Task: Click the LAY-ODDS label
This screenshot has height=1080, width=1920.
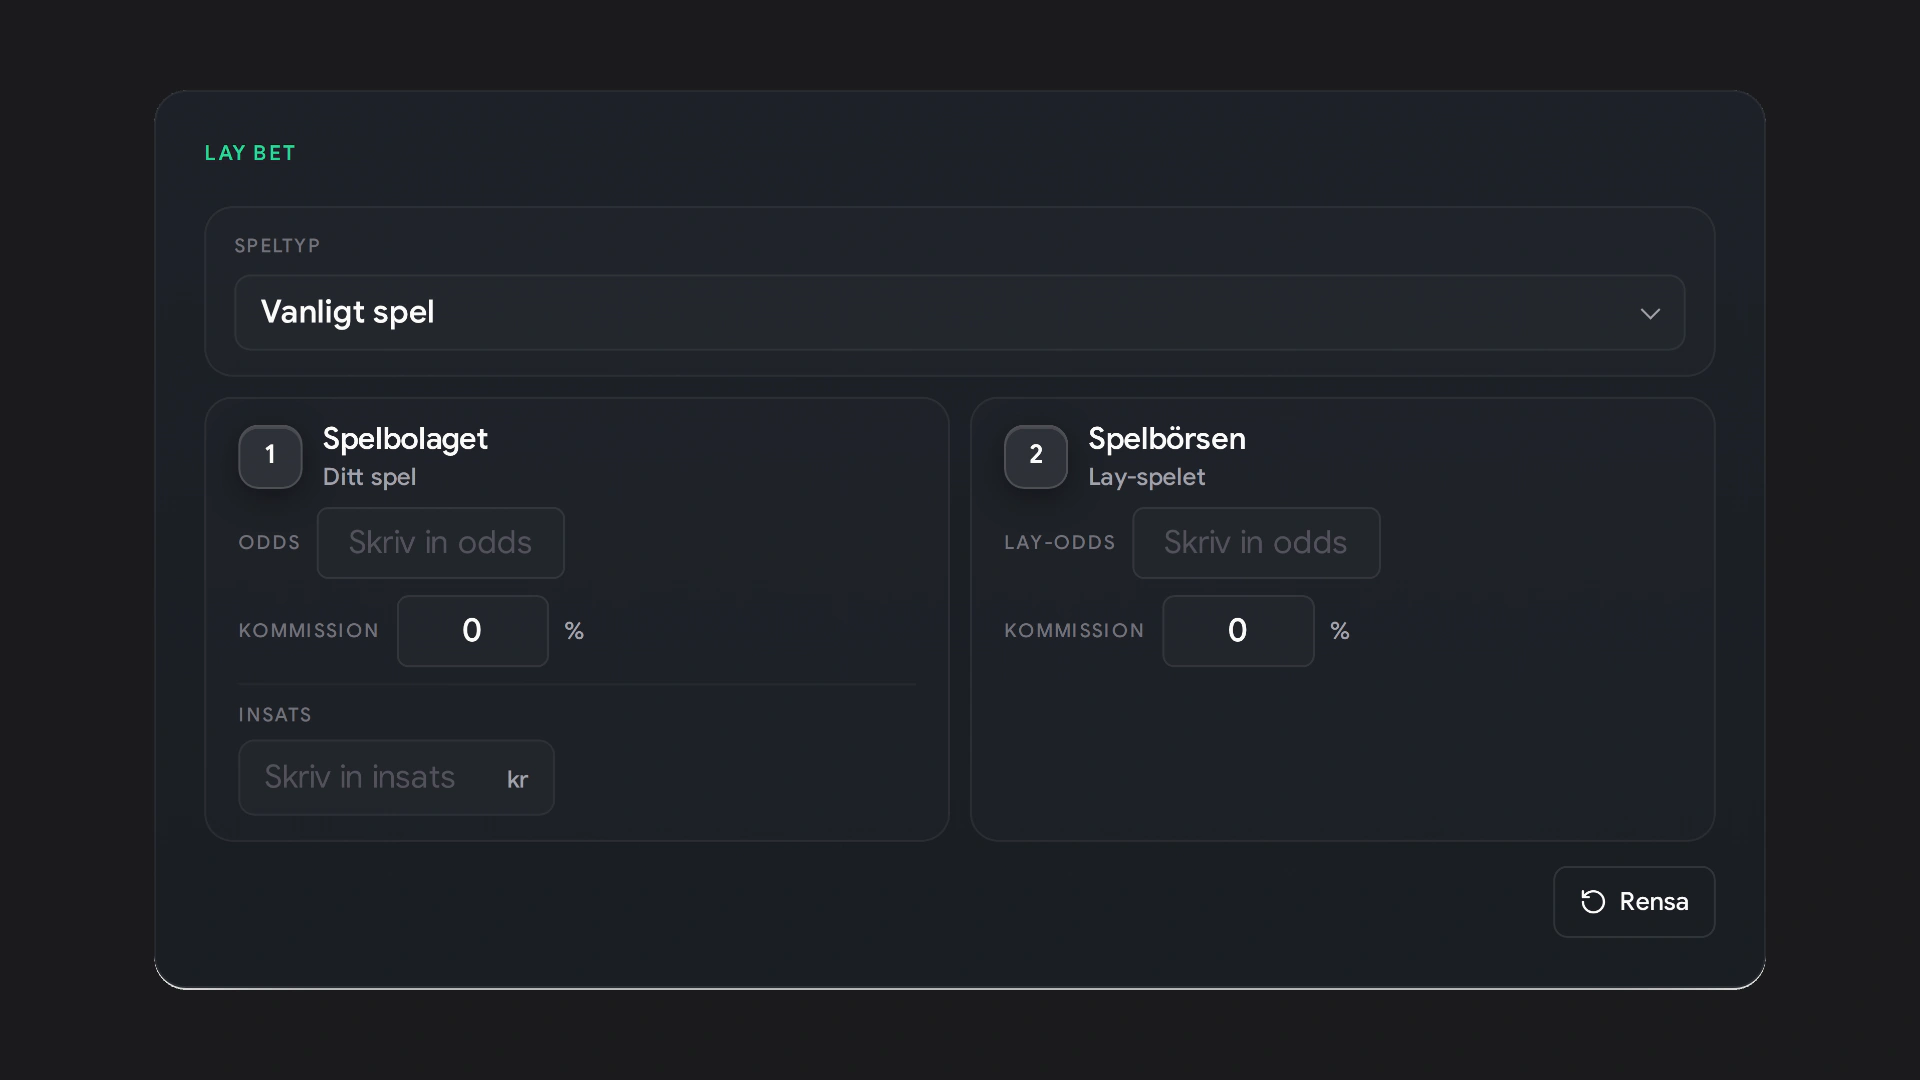Action: [1060, 543]
